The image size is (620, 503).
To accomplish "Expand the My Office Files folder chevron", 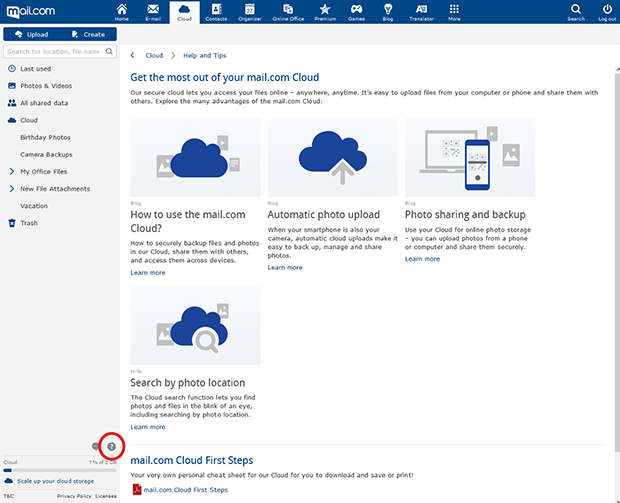I will pyautogui.click(x=12, y=172).
